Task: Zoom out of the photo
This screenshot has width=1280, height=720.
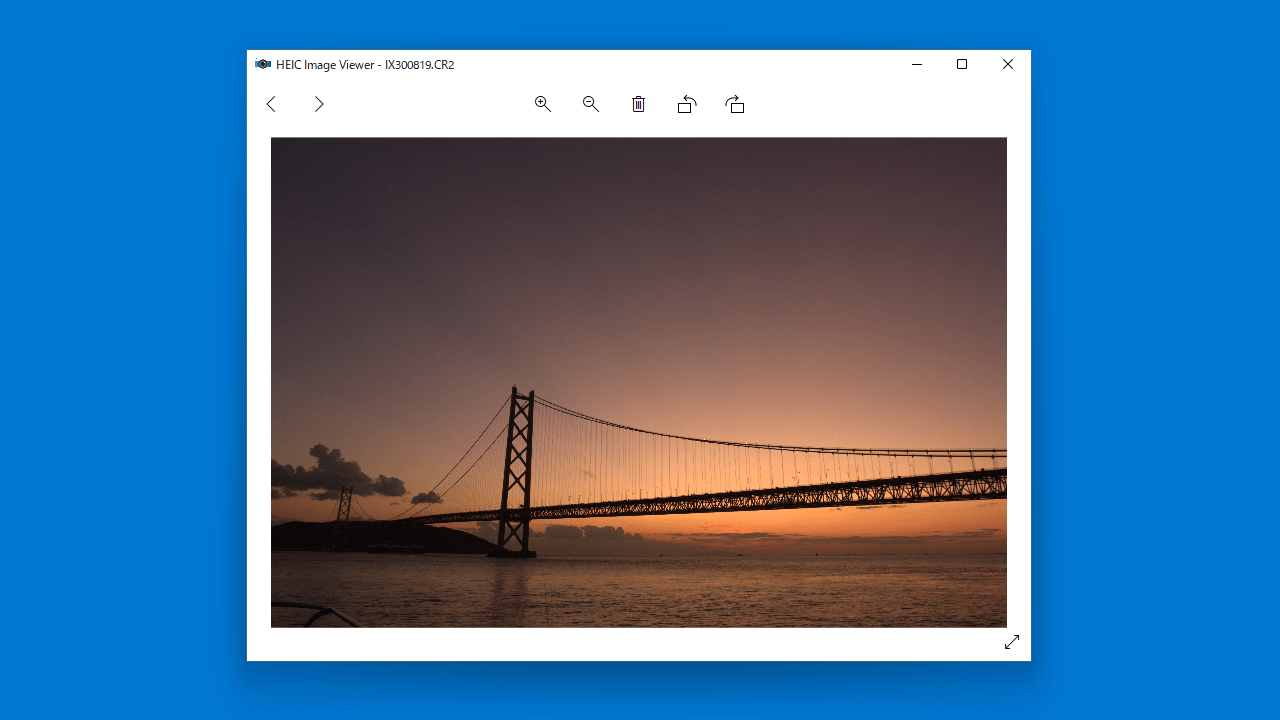Action: [x=591, y=104]
